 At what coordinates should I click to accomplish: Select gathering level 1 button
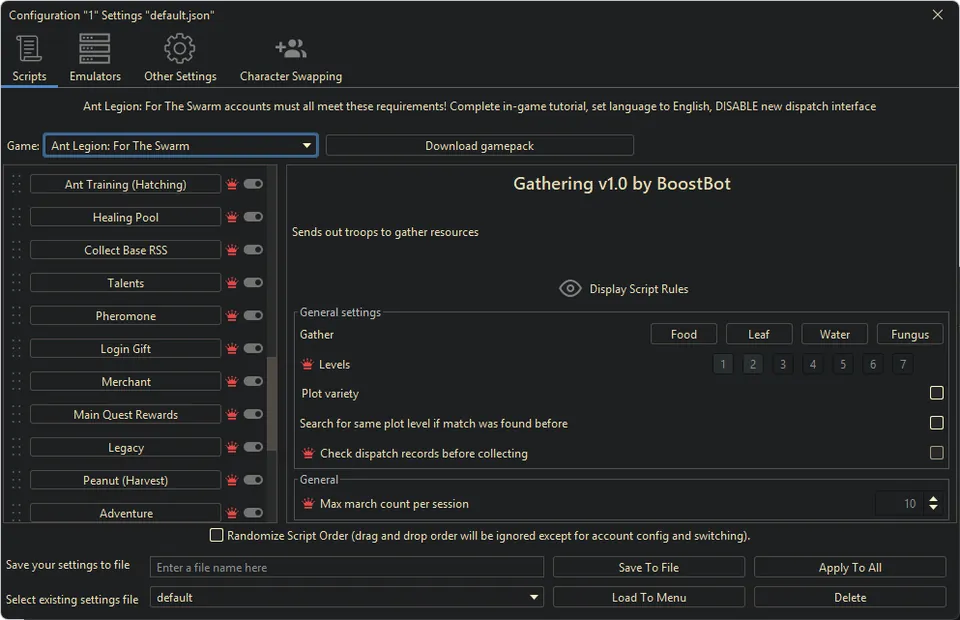tap(723, 364)
